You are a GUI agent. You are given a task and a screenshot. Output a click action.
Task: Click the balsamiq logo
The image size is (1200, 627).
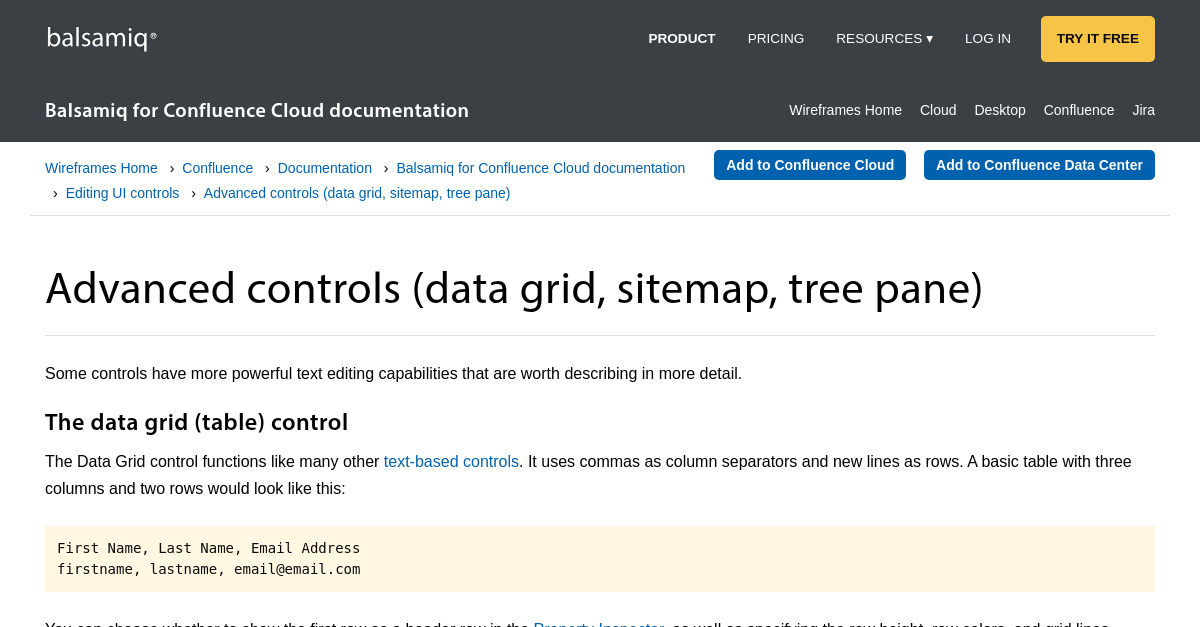coord(101,38)
